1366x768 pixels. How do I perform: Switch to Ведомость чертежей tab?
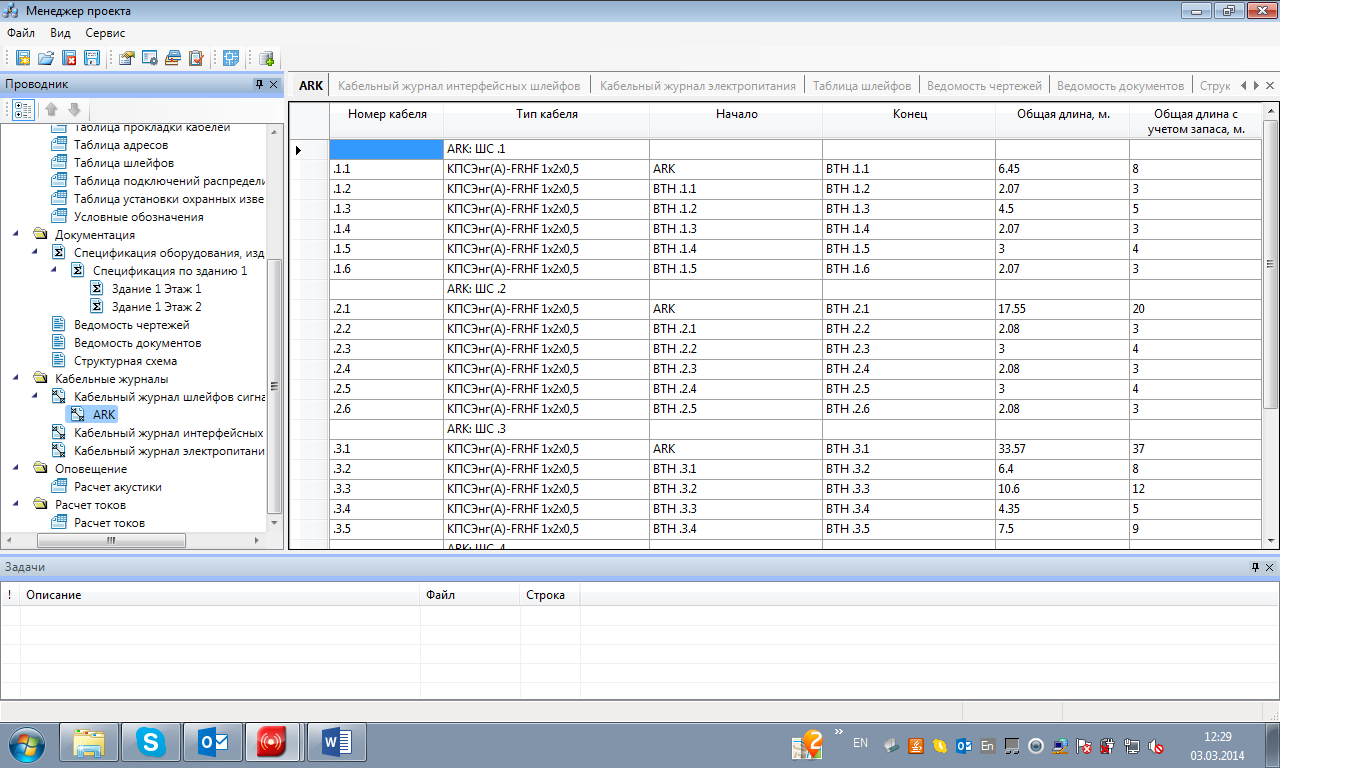coord(984,86)
